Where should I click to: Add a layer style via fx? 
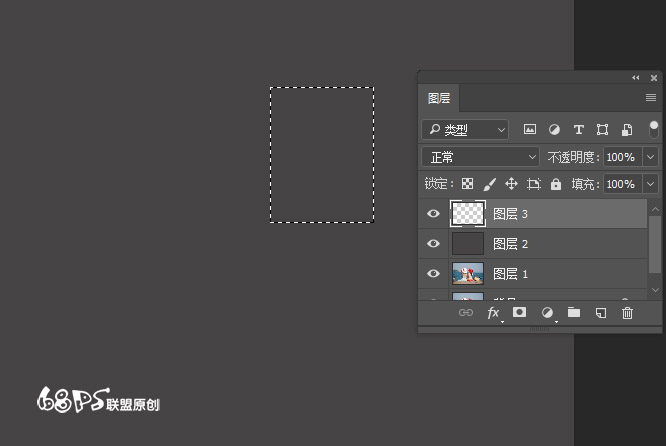[493, 313]
